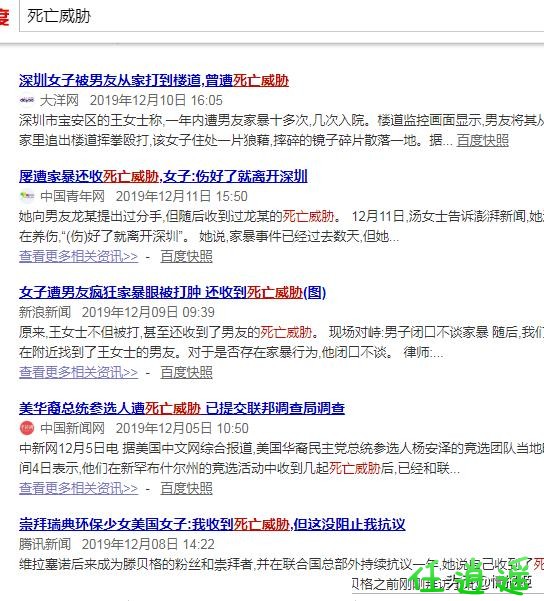
Task: Expand 查看更多相关资讯 under the 中国青年网 result
Action: pyautogui.click(x=79, y=256)
